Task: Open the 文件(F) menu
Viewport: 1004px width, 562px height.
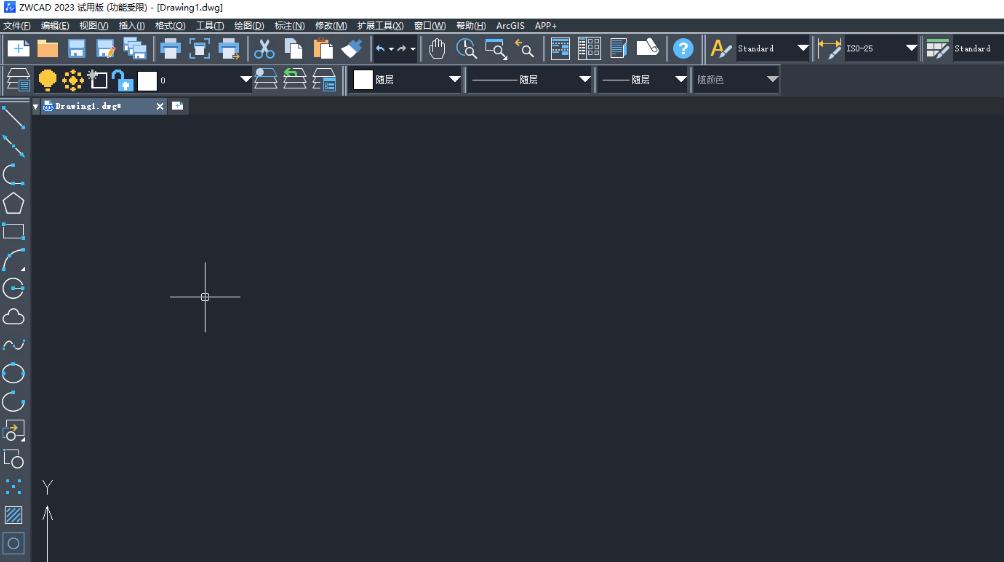Action: [x=17, y=26]
